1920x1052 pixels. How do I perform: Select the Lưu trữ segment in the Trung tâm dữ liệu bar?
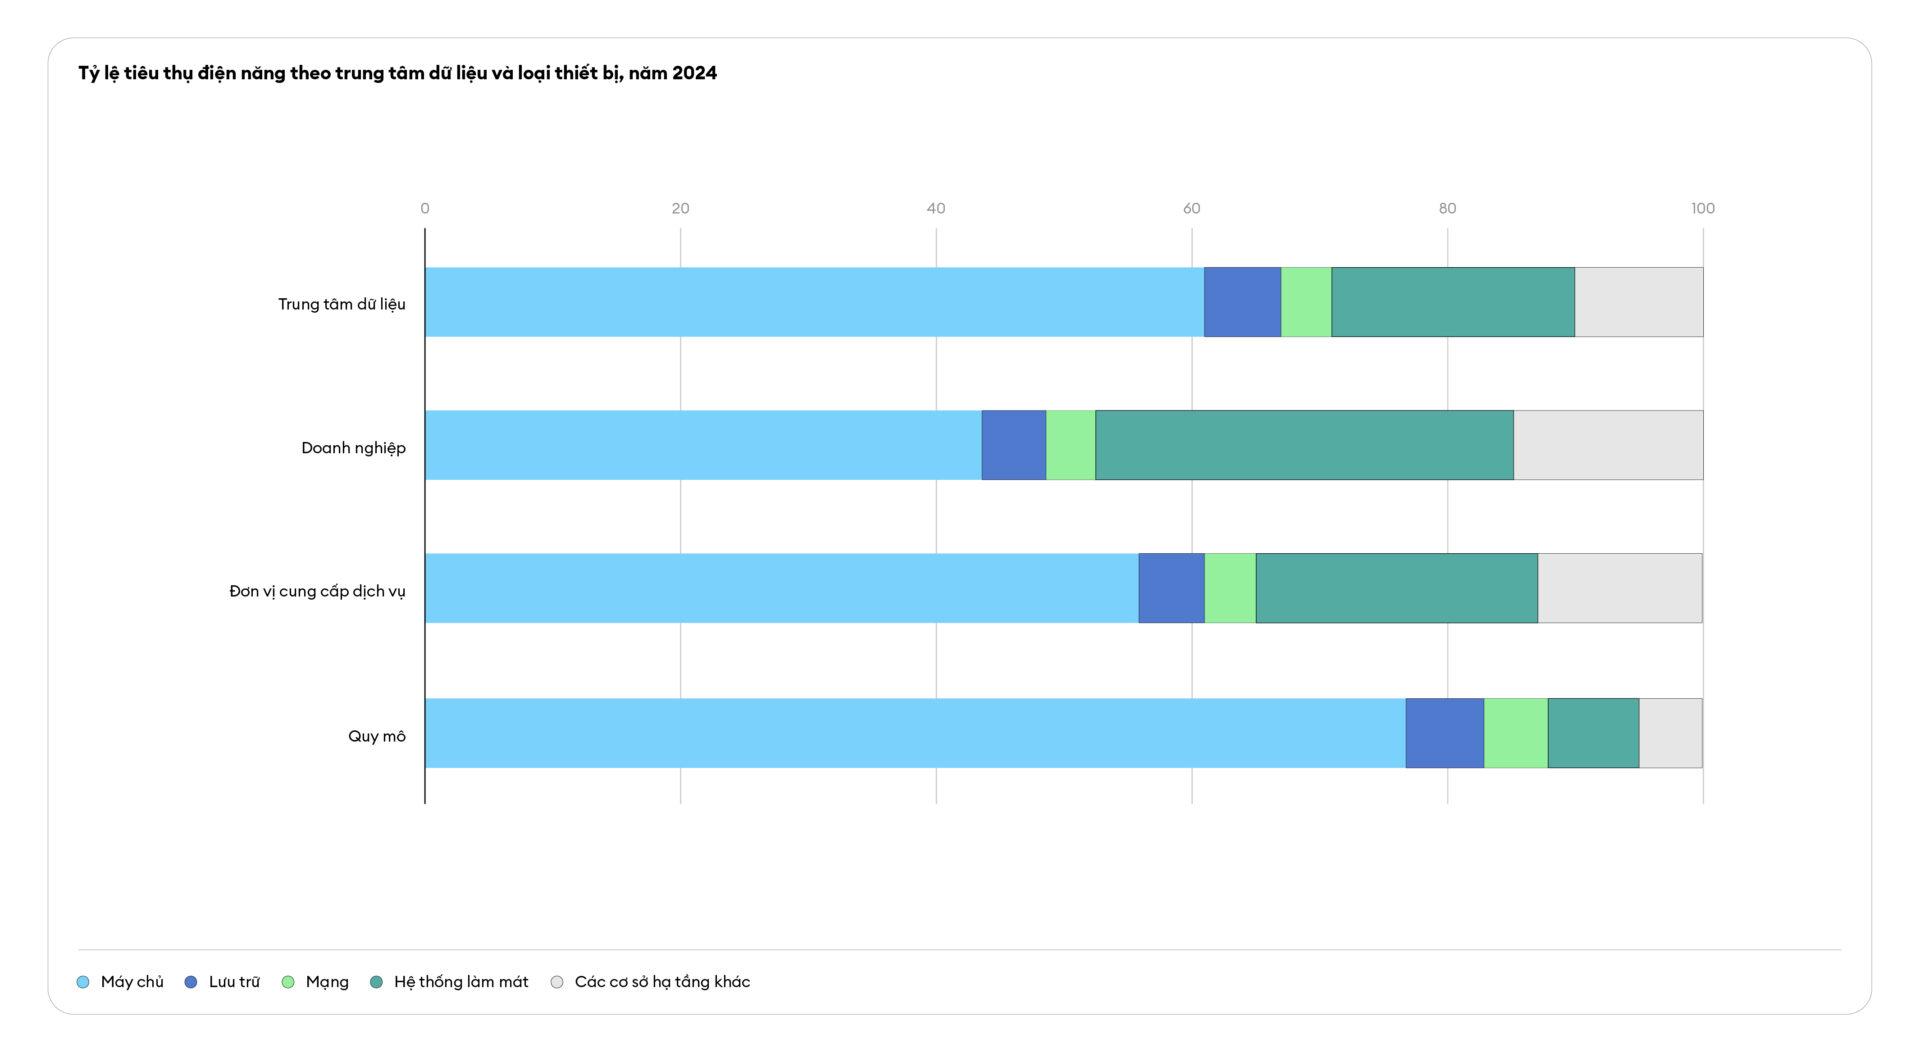1242,302
